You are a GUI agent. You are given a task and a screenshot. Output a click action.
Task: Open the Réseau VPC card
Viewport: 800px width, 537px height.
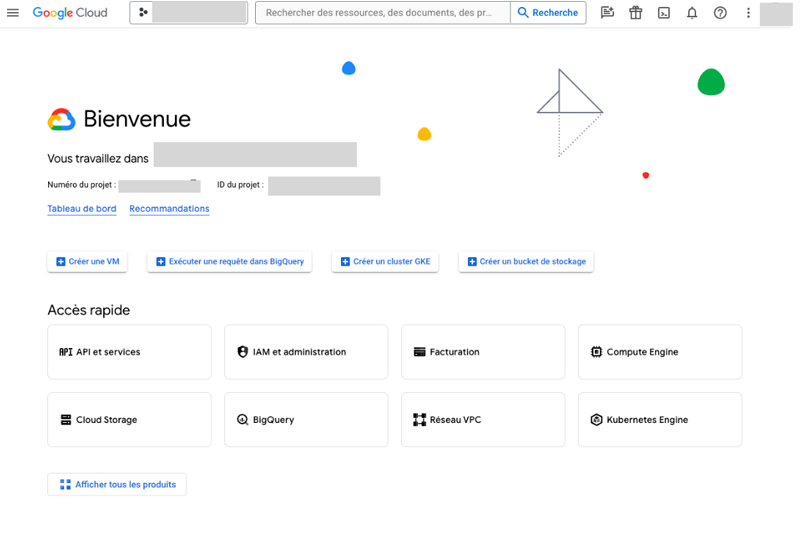click(x=483, y=420)
